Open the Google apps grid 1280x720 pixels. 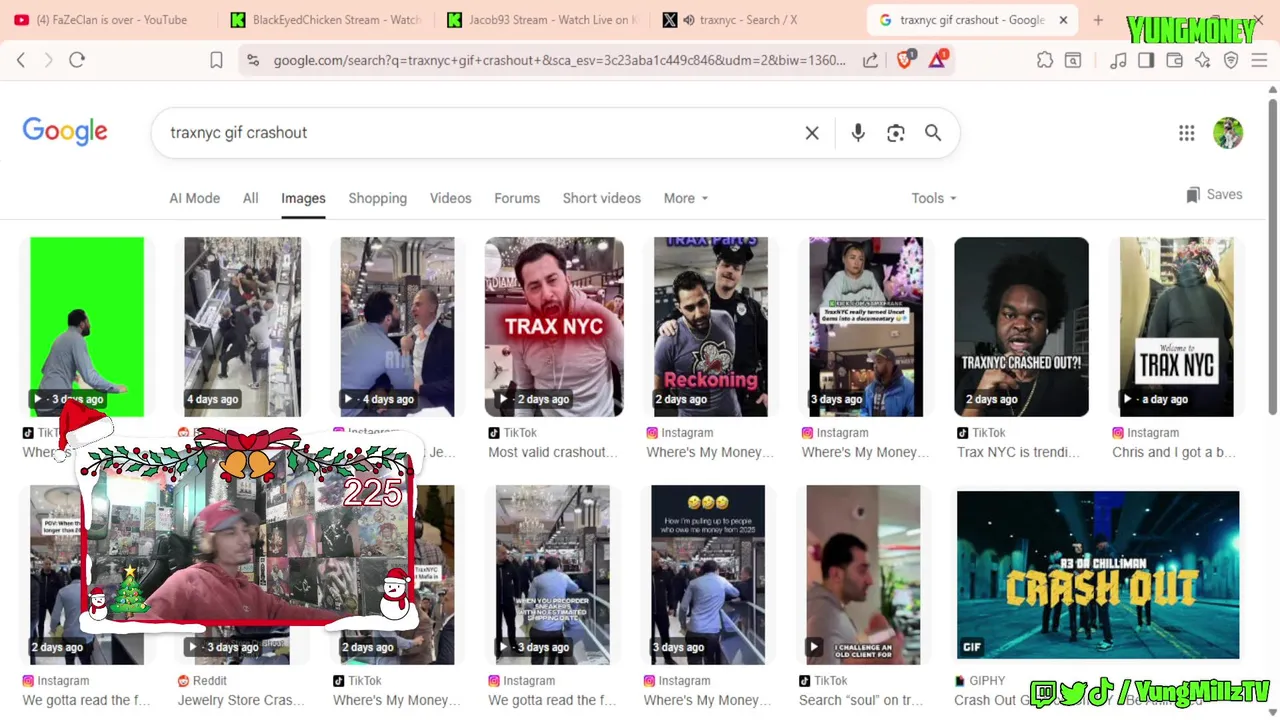1187,133
